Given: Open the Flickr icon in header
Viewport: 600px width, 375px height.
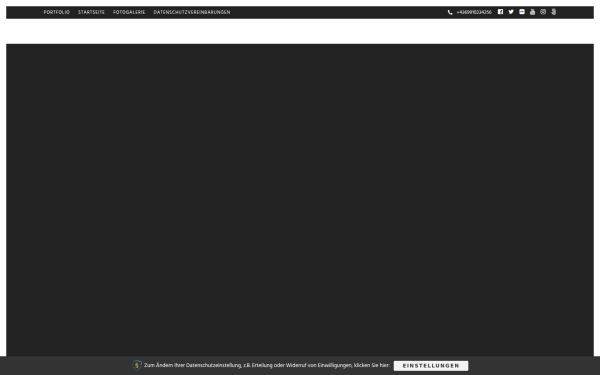Looking at the screenshot, I should click(522, 12).
